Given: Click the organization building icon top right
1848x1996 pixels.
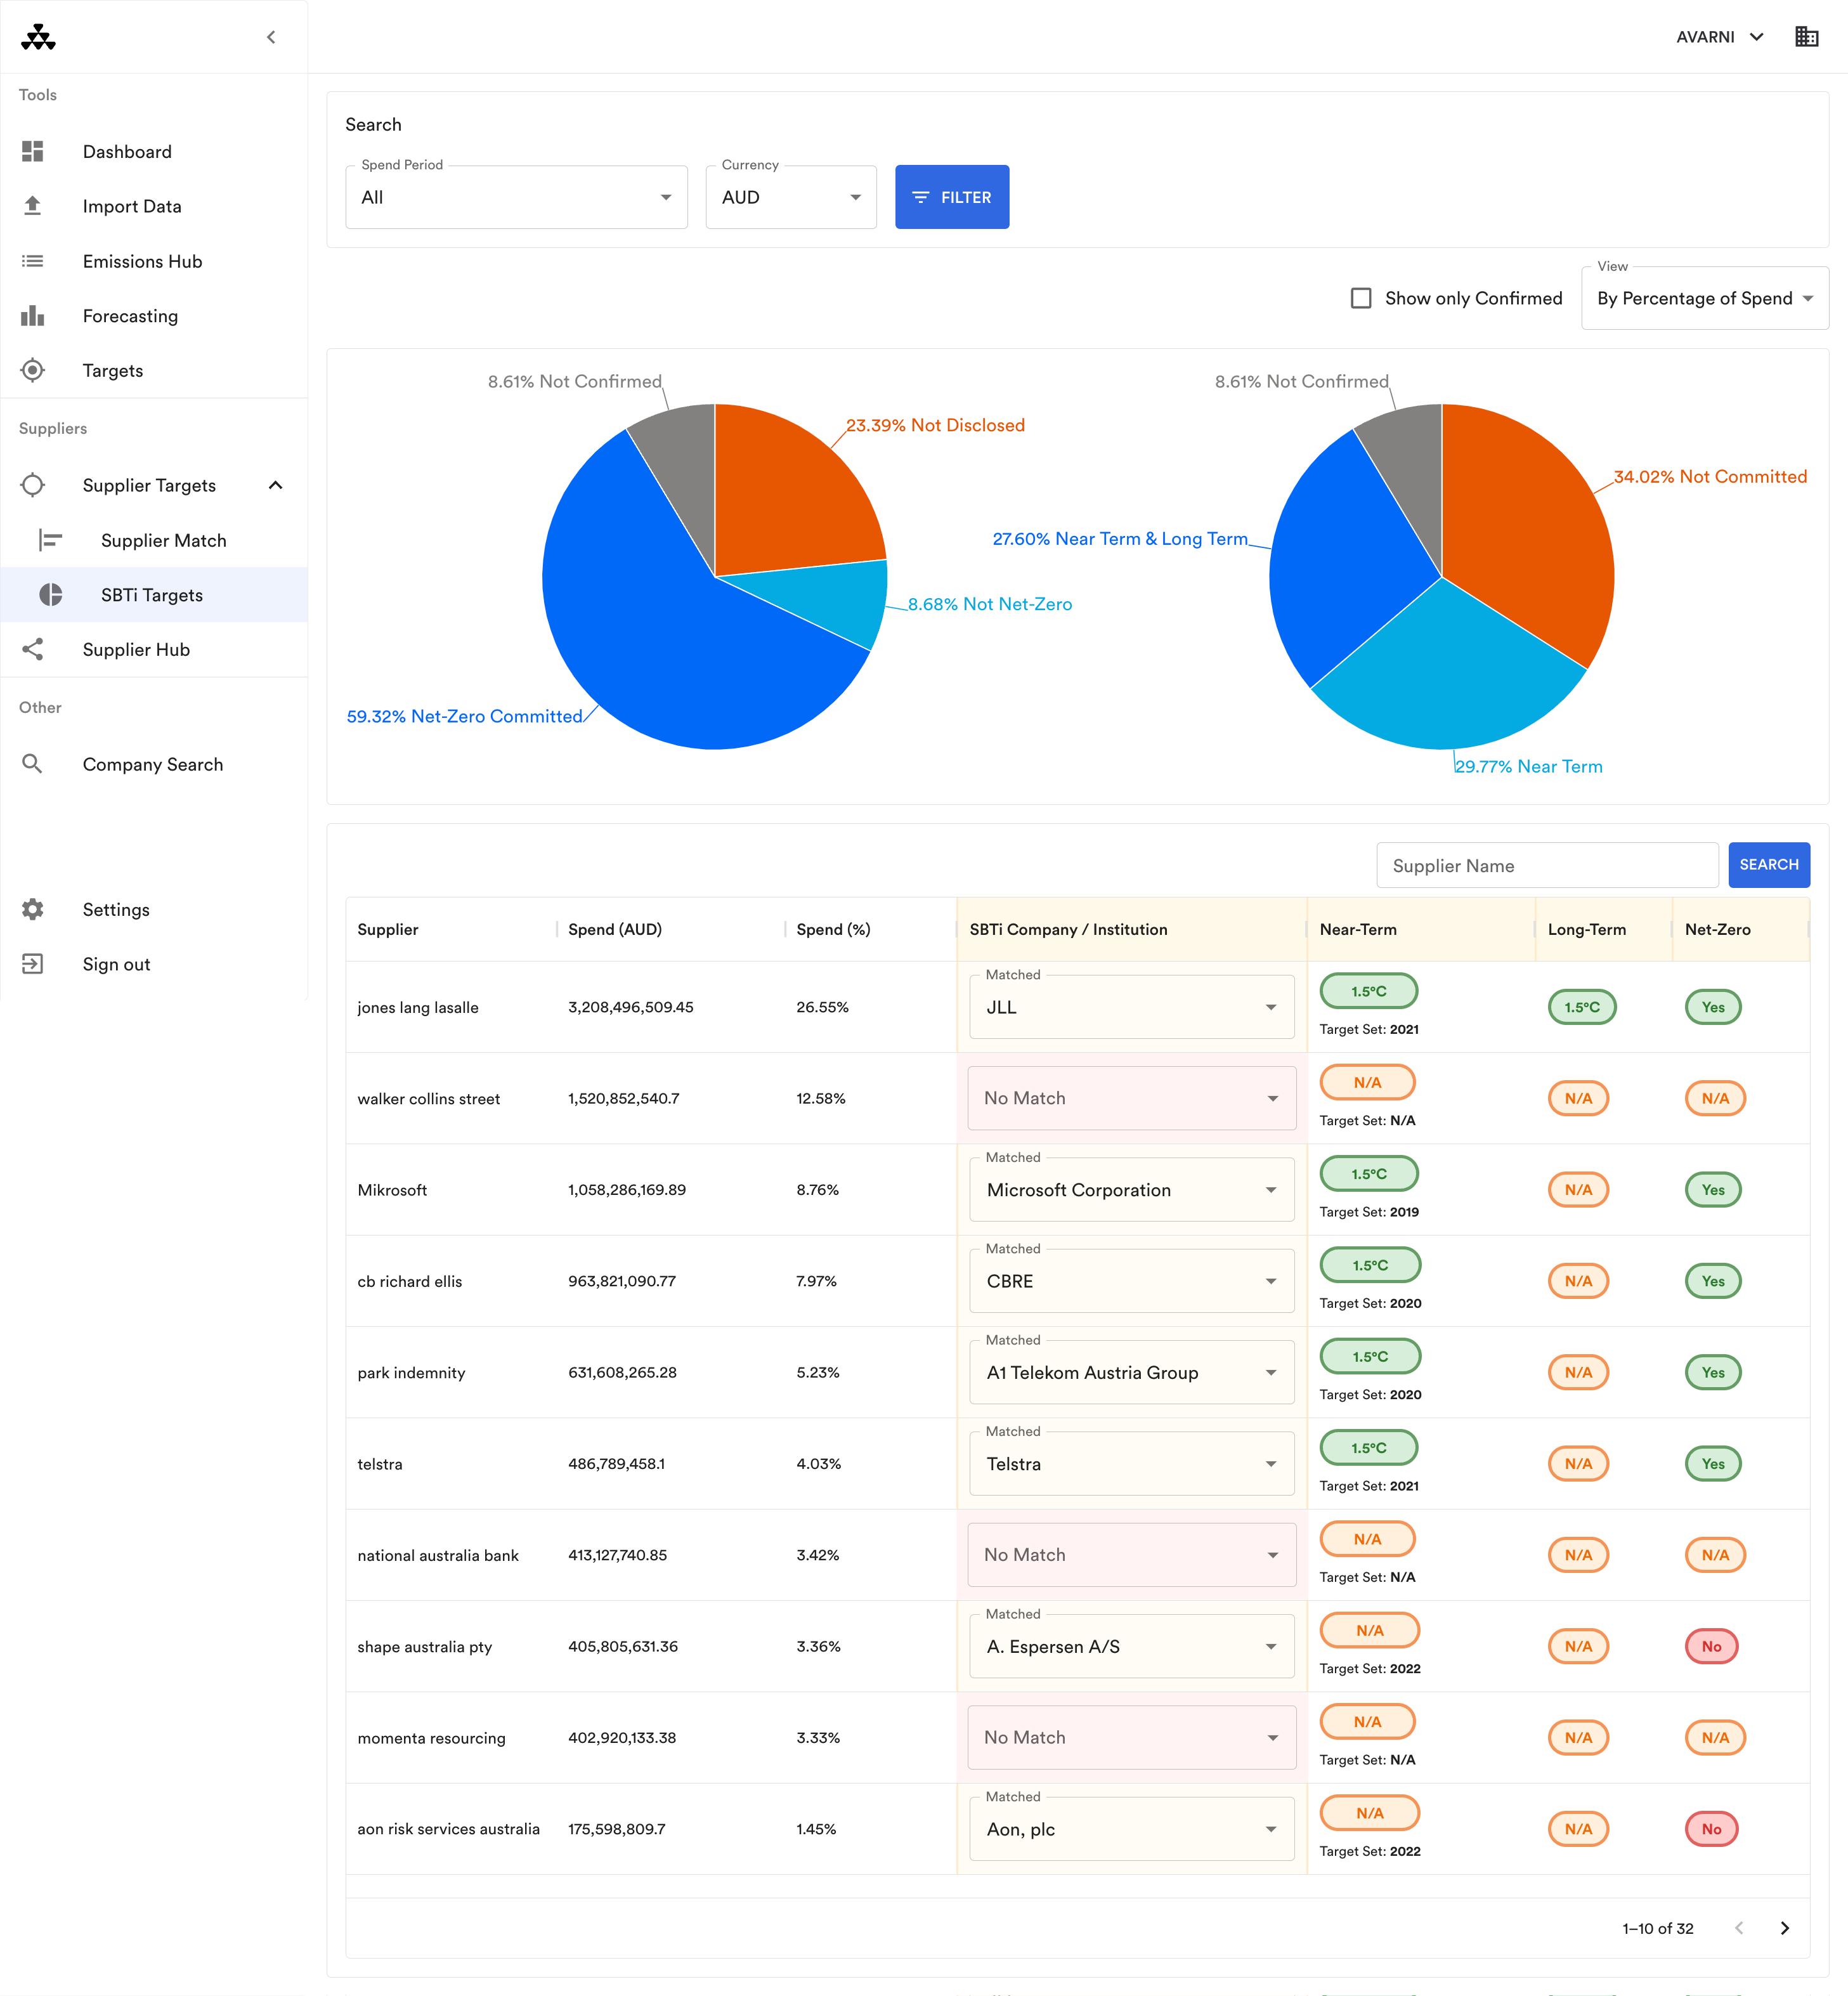Looking at the screenshot, I should click(x=1806, y=37).
